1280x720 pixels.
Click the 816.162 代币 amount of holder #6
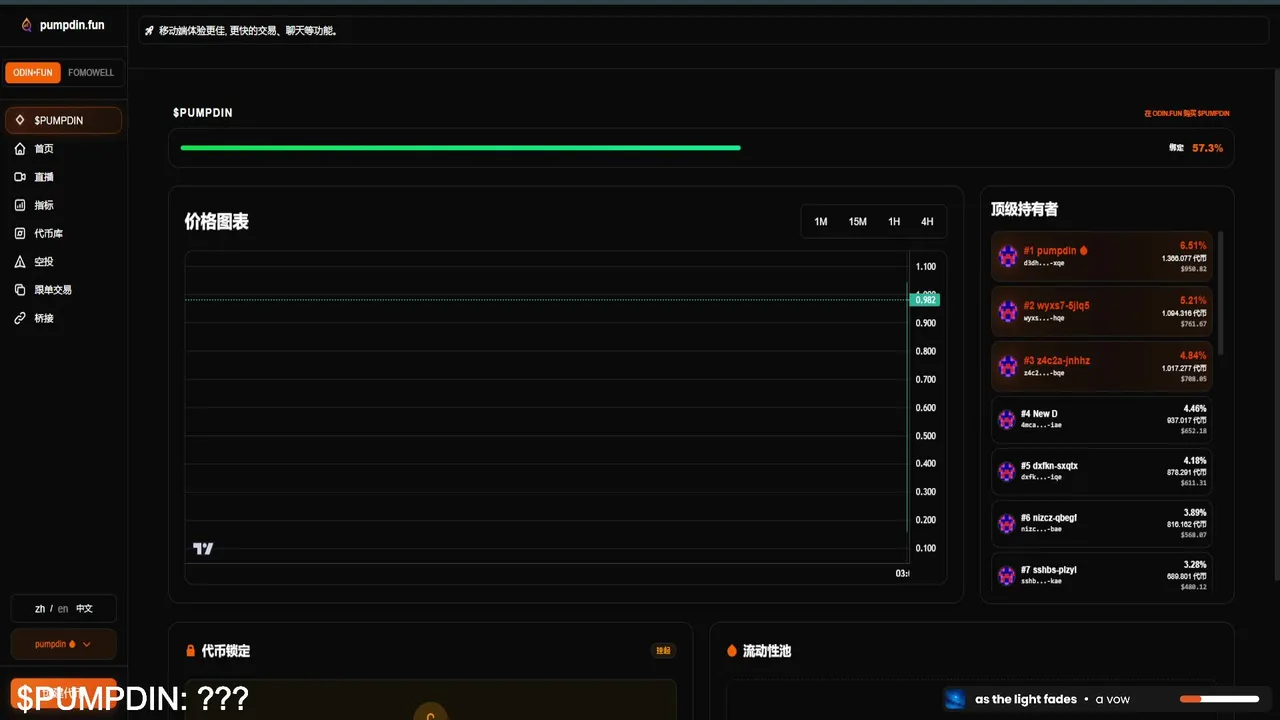click(1187, 524)
